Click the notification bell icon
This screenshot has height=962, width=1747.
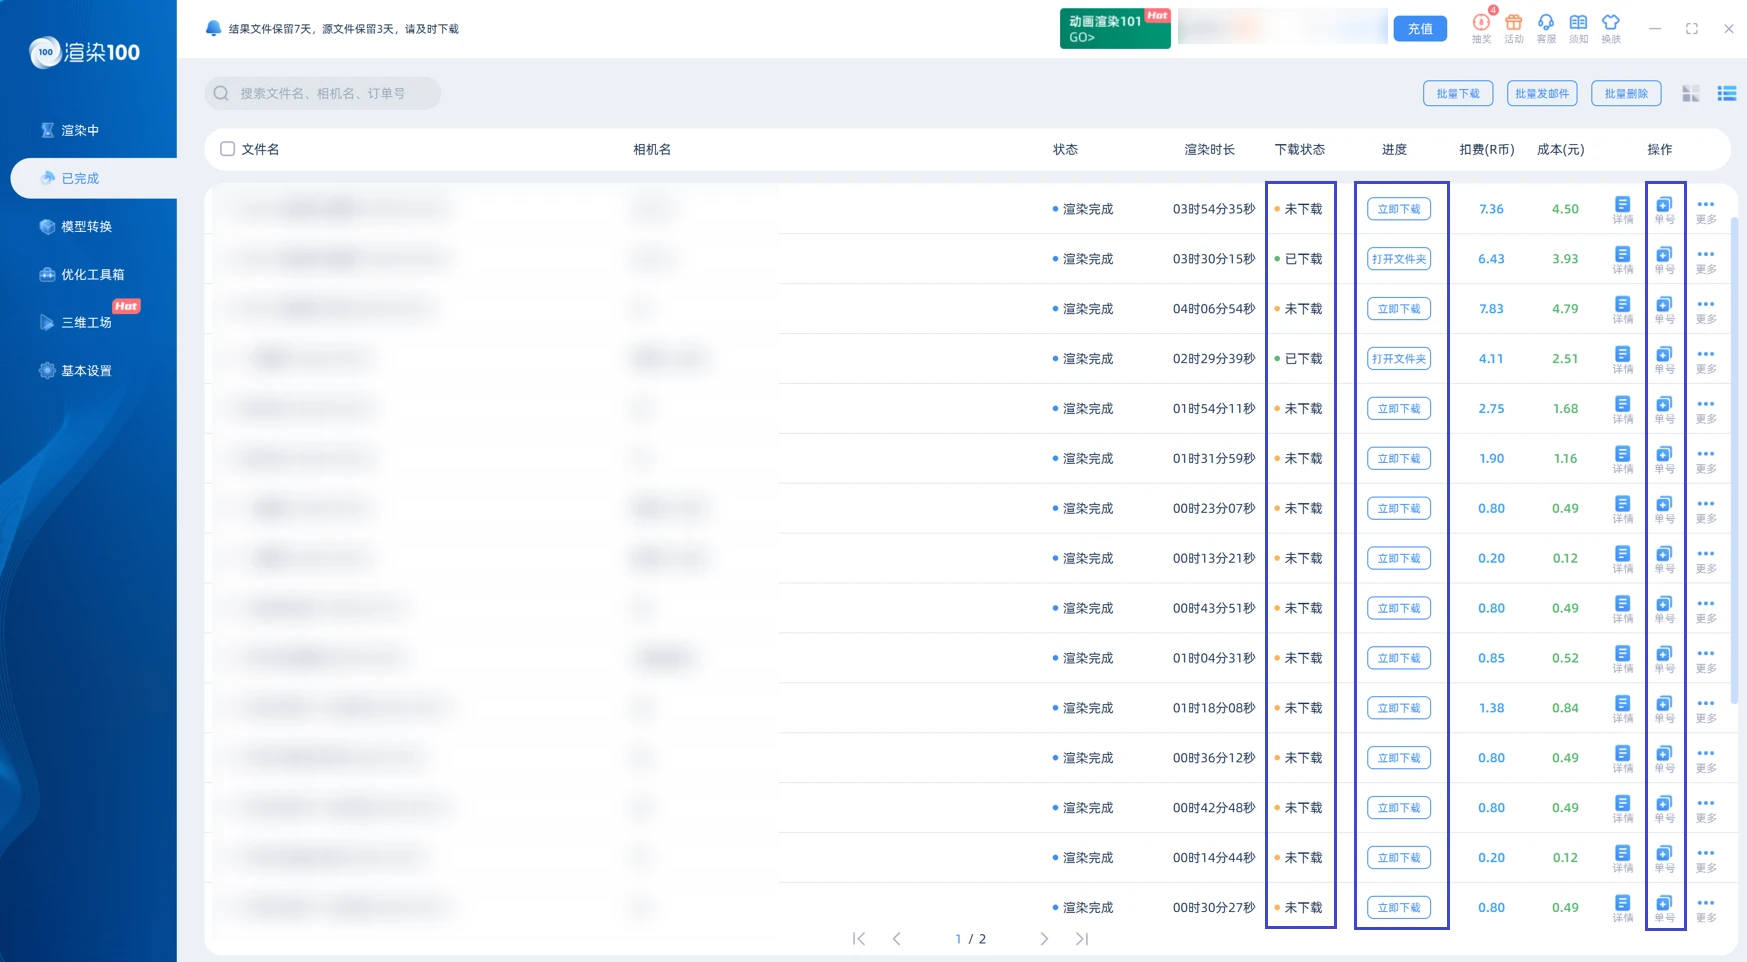(213, 28)
